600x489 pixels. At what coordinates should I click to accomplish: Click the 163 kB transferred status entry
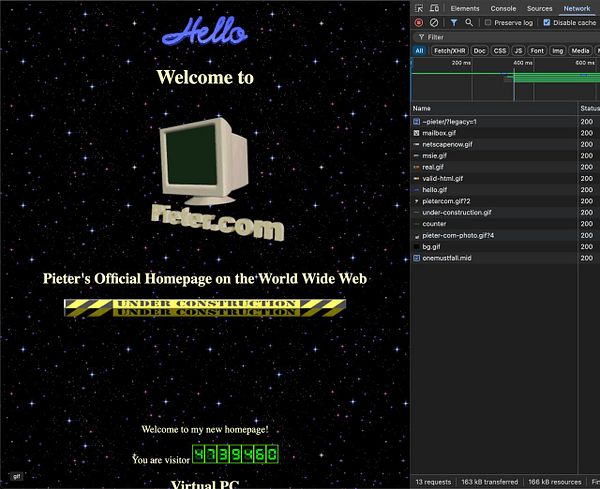(489, 482)
